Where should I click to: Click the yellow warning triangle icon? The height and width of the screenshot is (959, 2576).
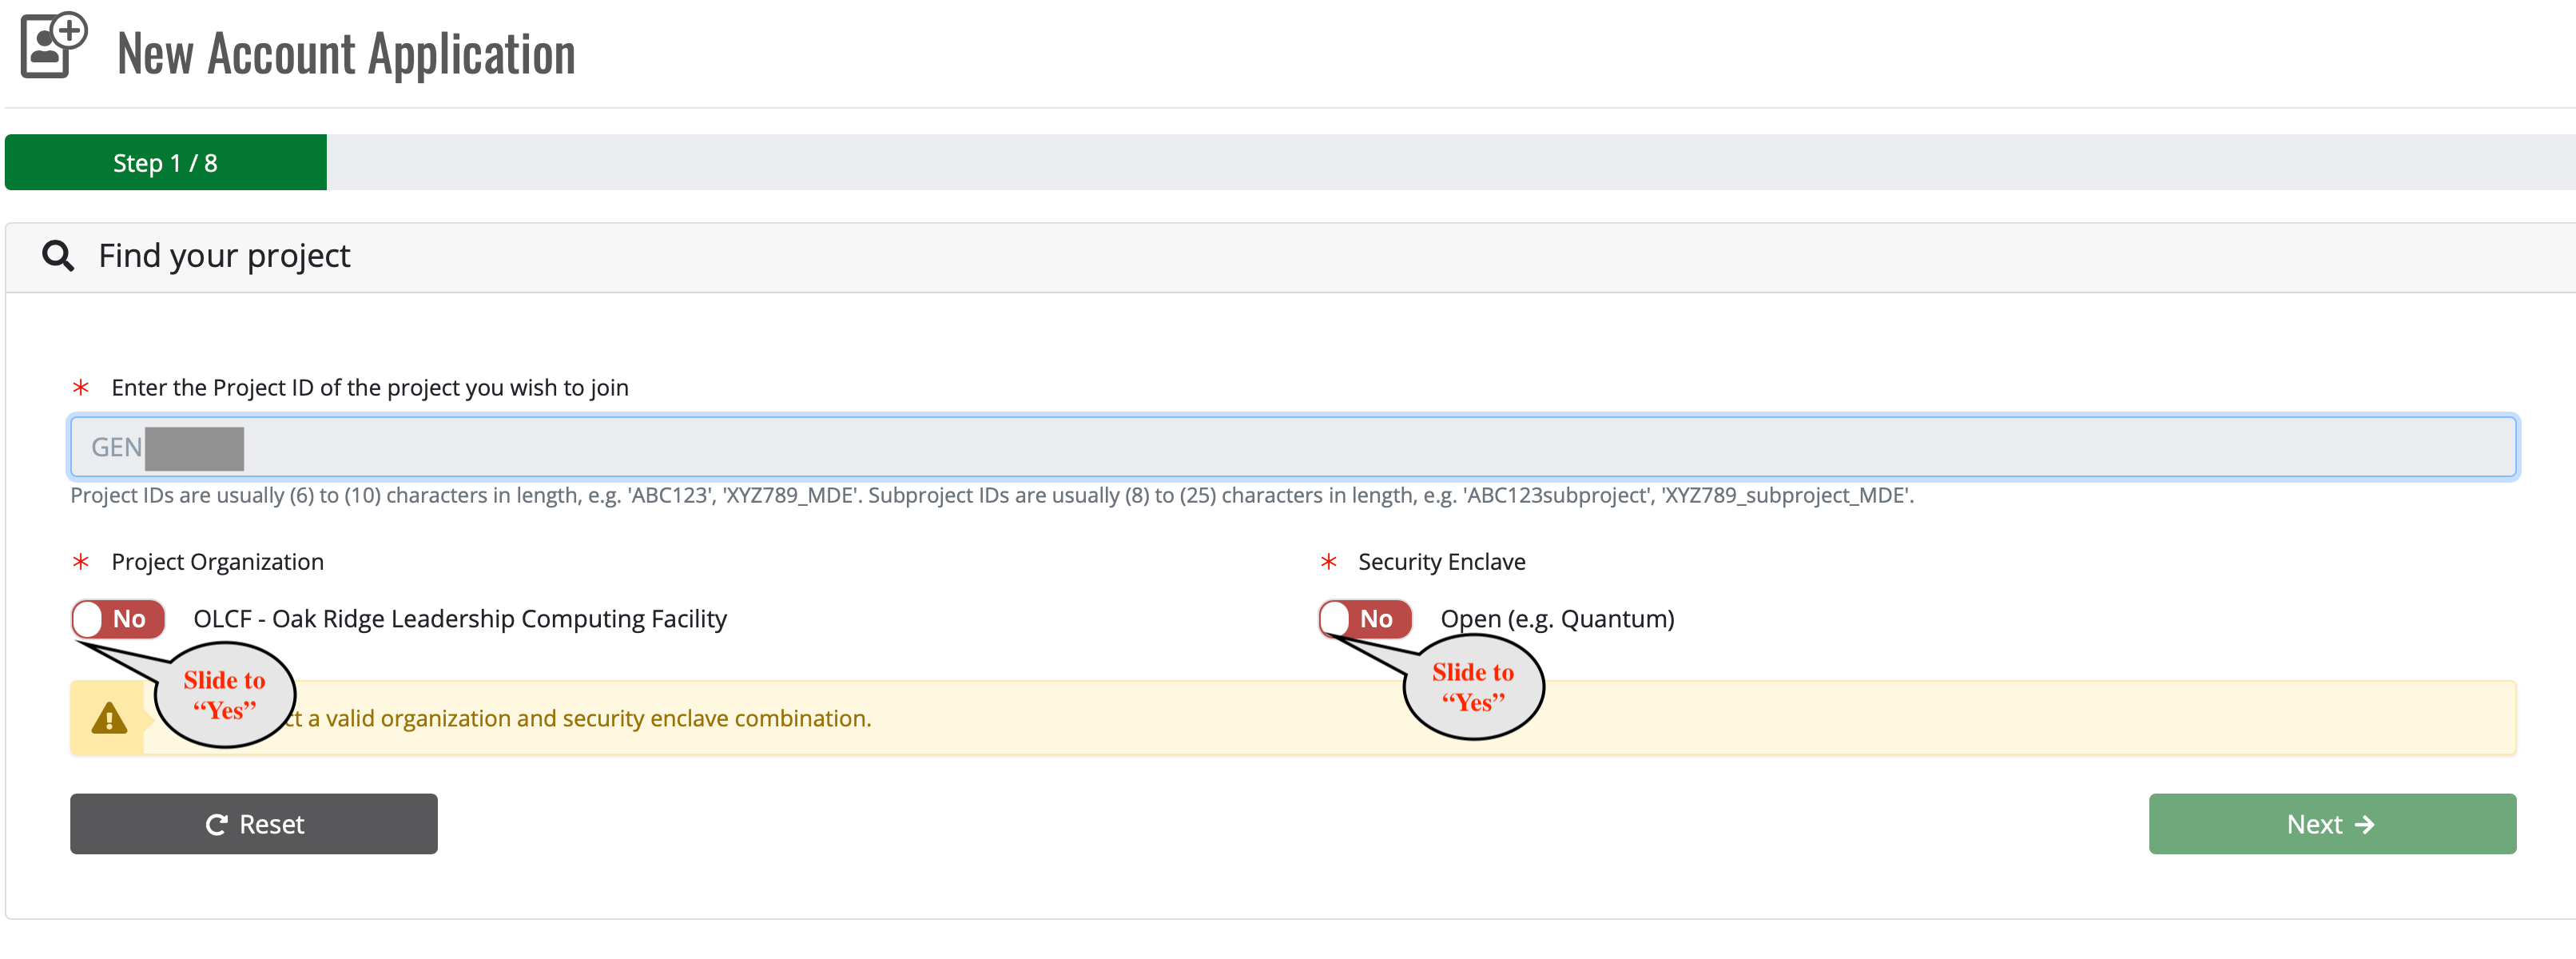pos(109,718)
